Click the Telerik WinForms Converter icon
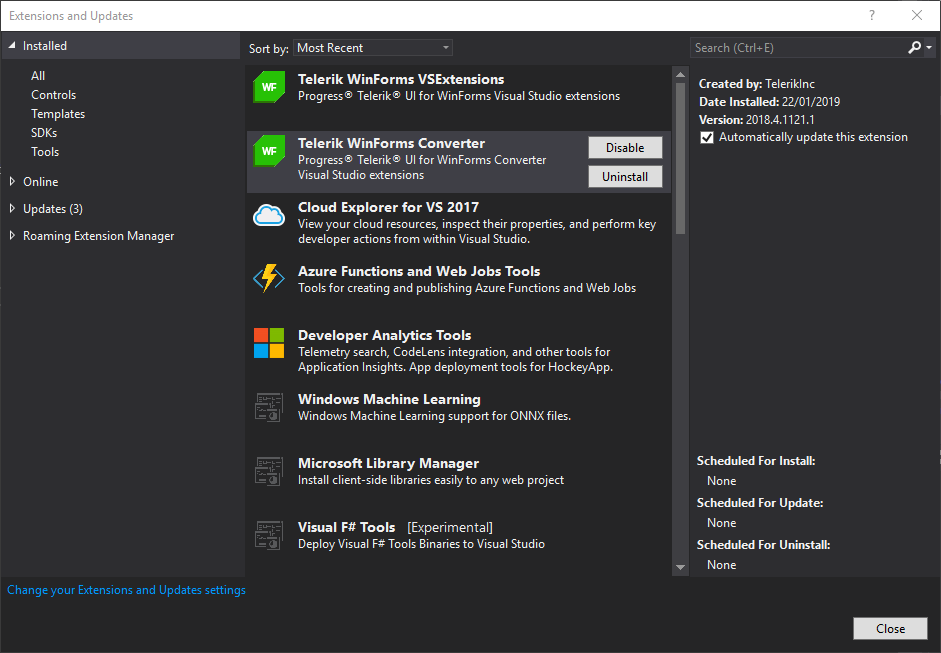 click(269, 151)
